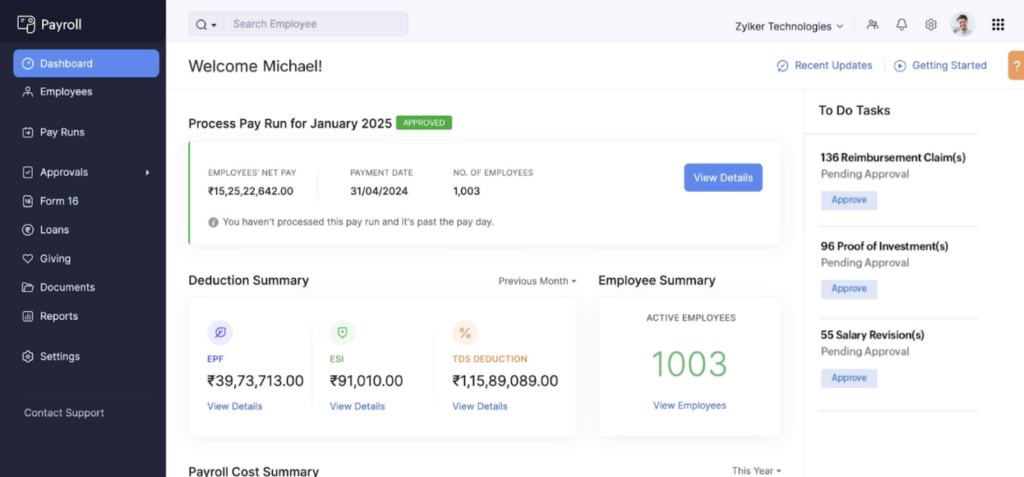Open Dashboard in the sidebar

tap(86, 63)
